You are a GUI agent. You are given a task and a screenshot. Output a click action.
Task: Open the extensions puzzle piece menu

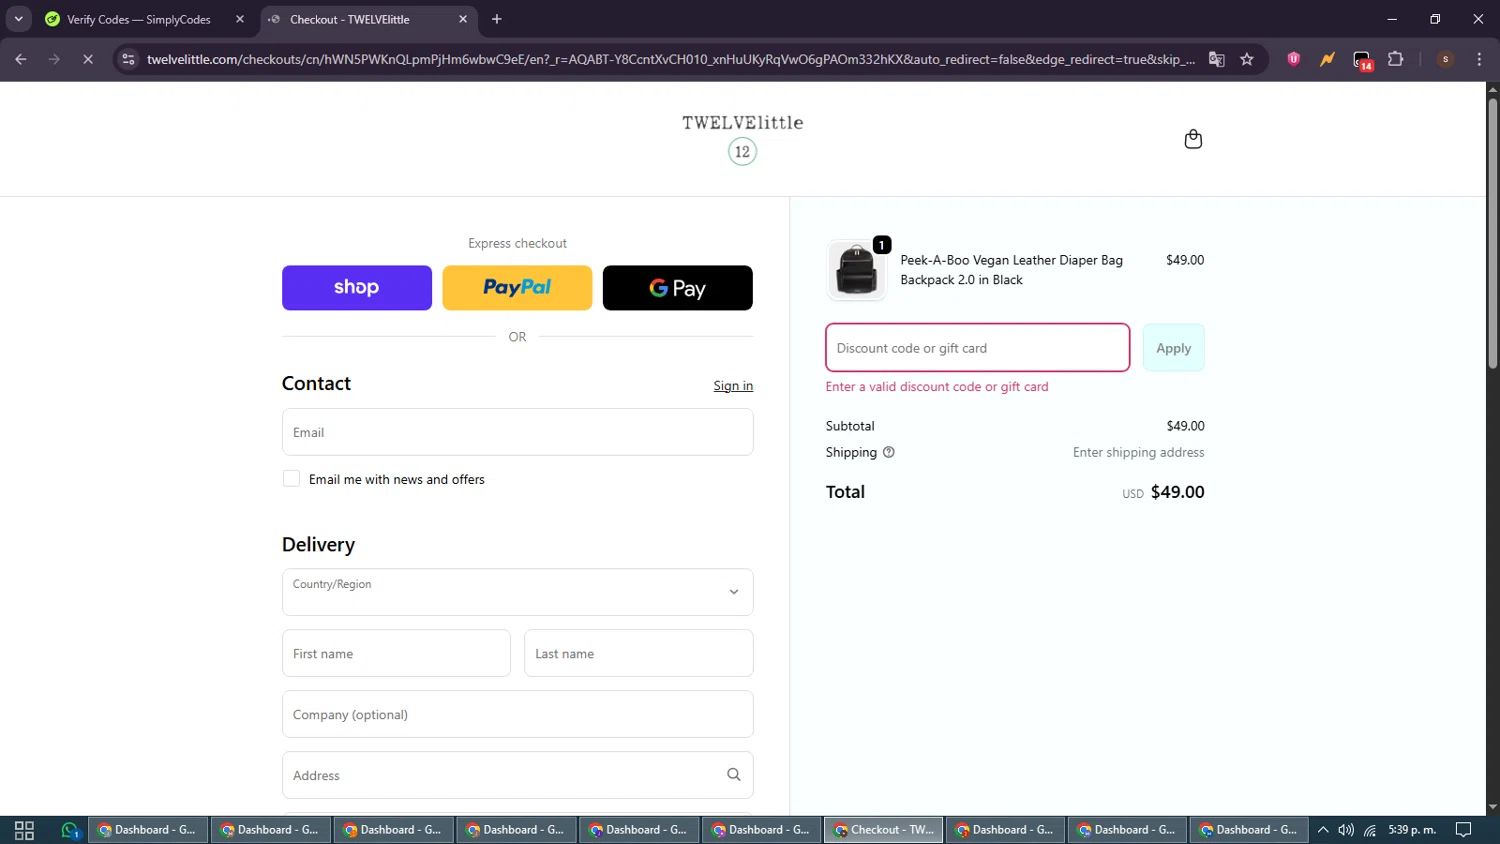point(1396,59)
